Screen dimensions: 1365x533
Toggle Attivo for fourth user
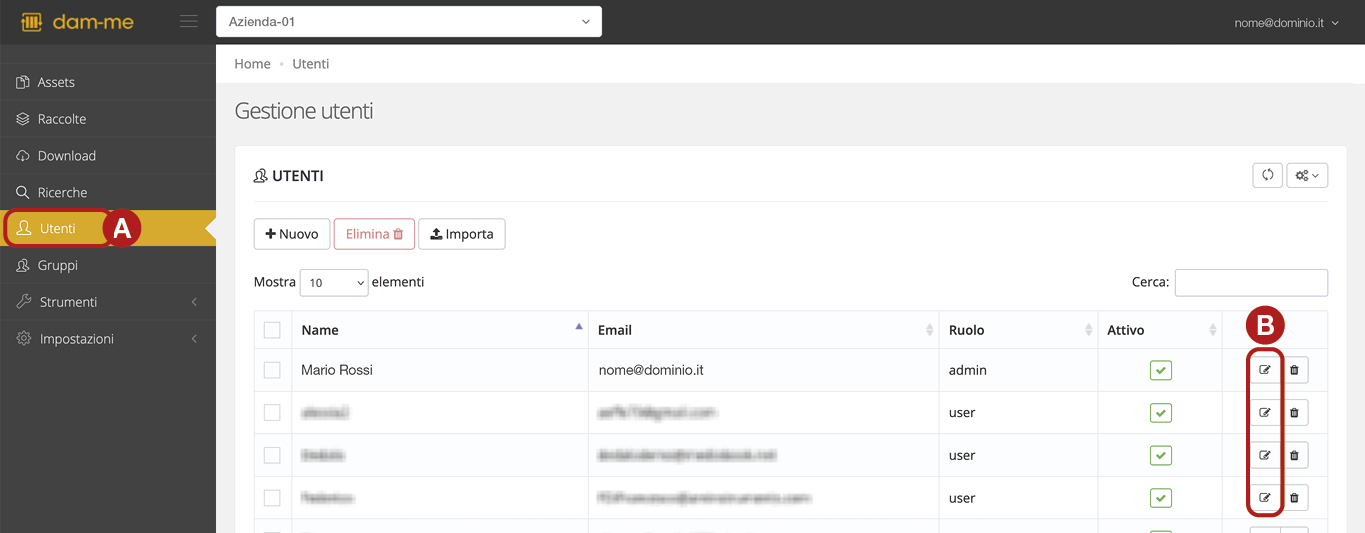click(x=1160, y=498)
